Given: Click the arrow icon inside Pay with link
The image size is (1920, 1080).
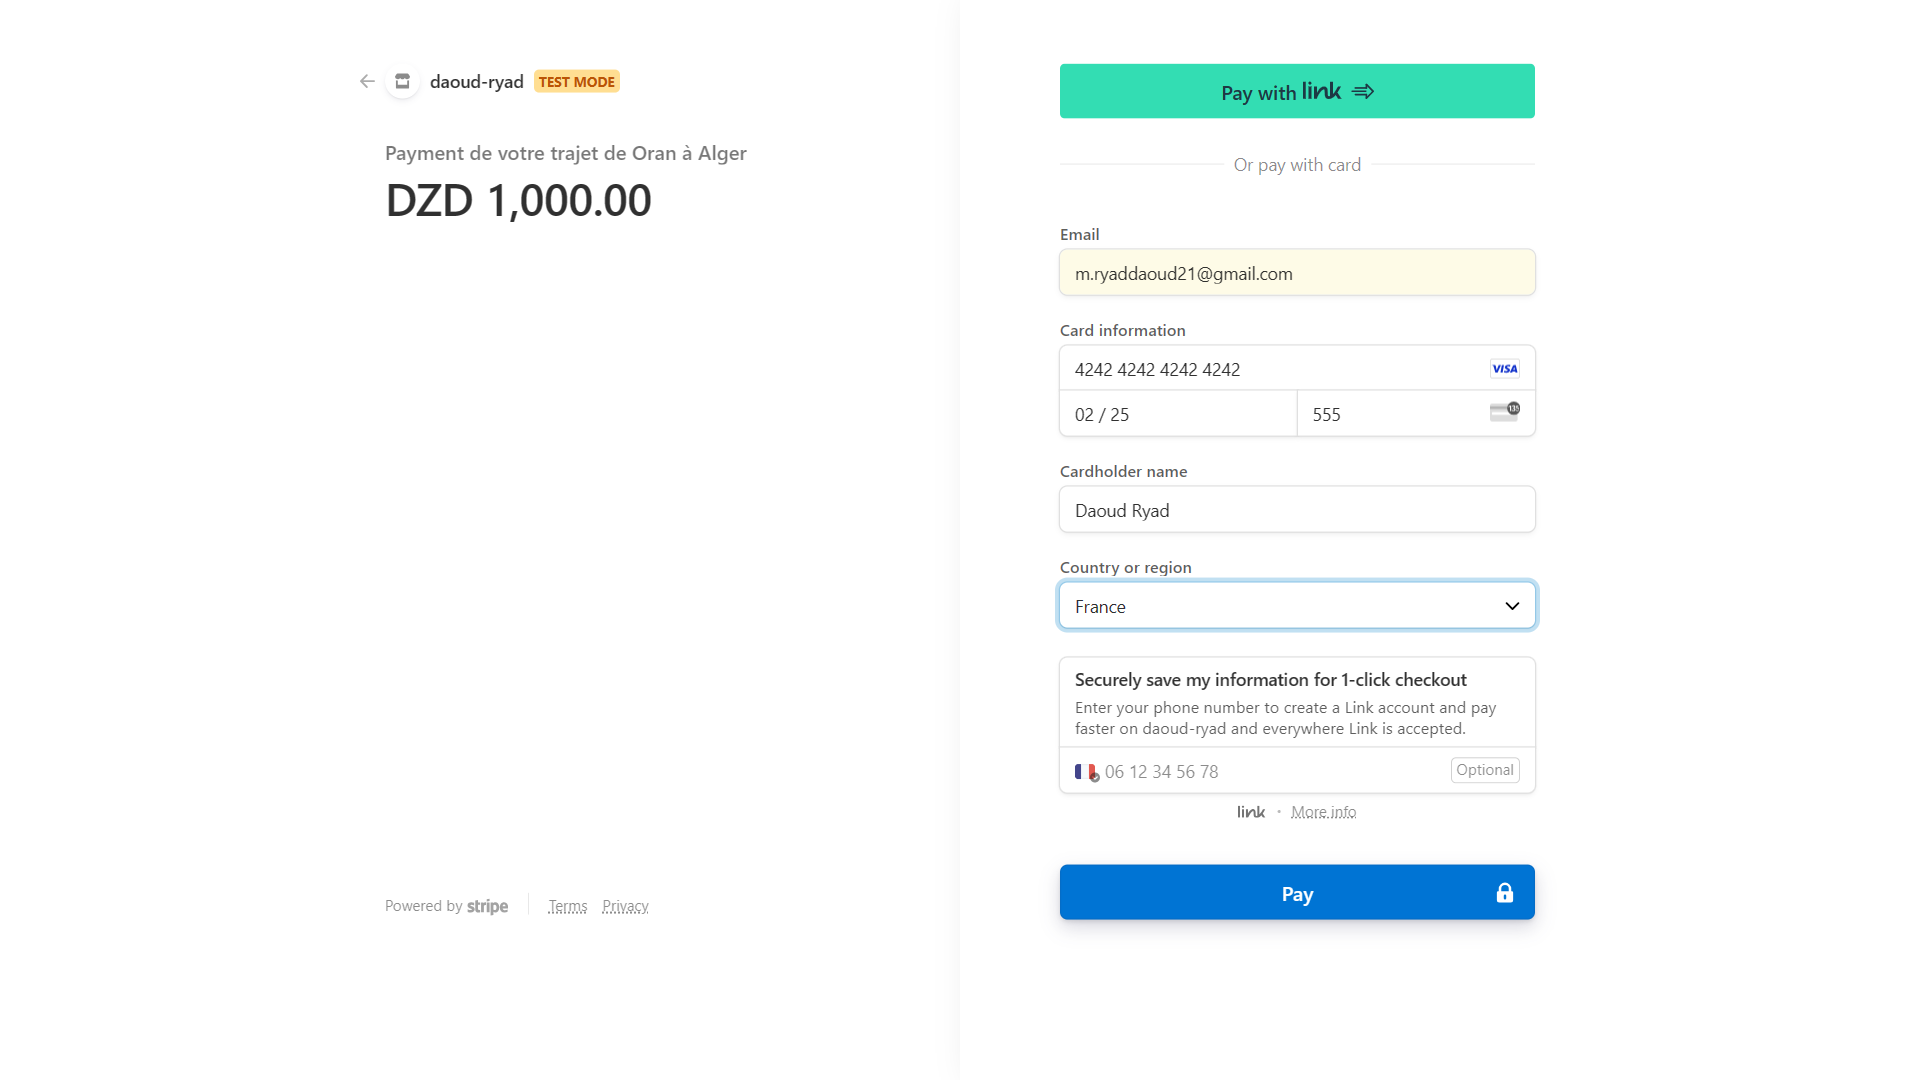Looking at the screenshot, I should click(x=1363, y=91).
